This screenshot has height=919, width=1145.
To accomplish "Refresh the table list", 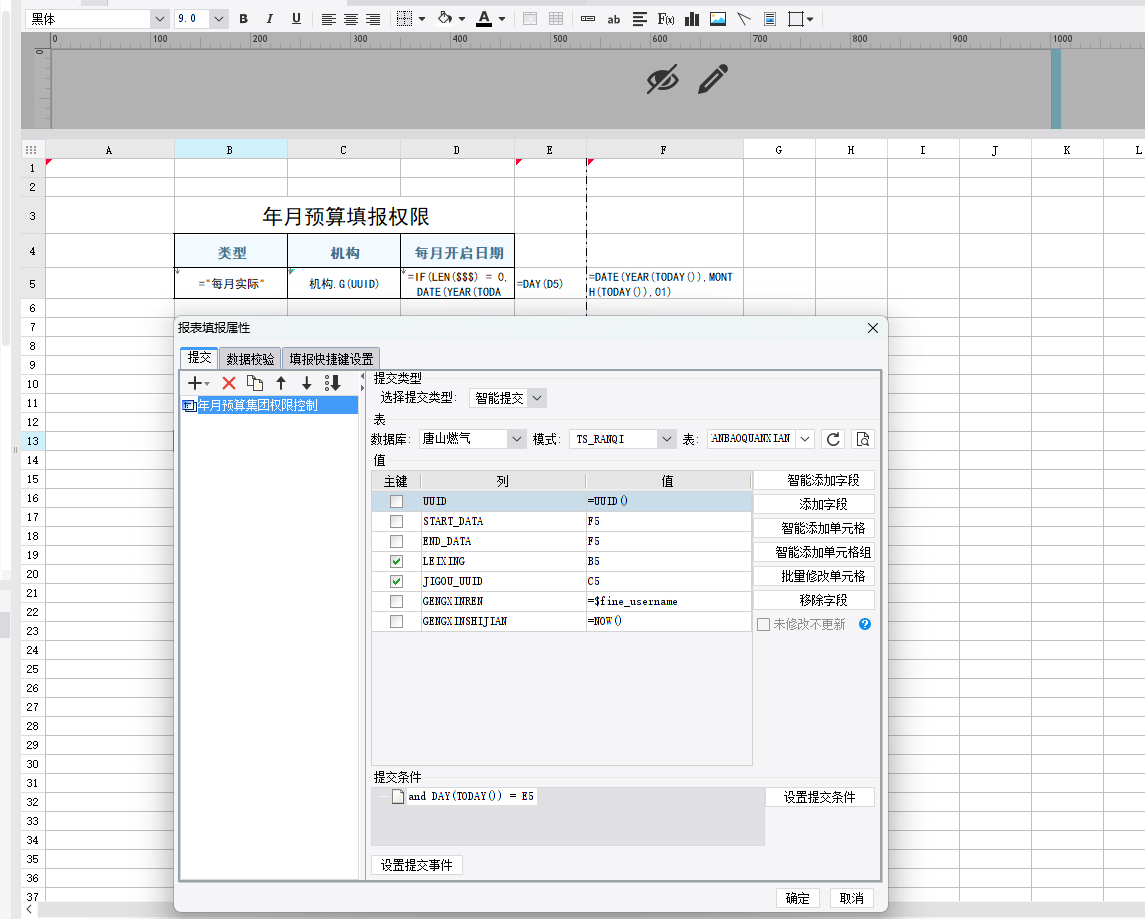I will [833, 439].
